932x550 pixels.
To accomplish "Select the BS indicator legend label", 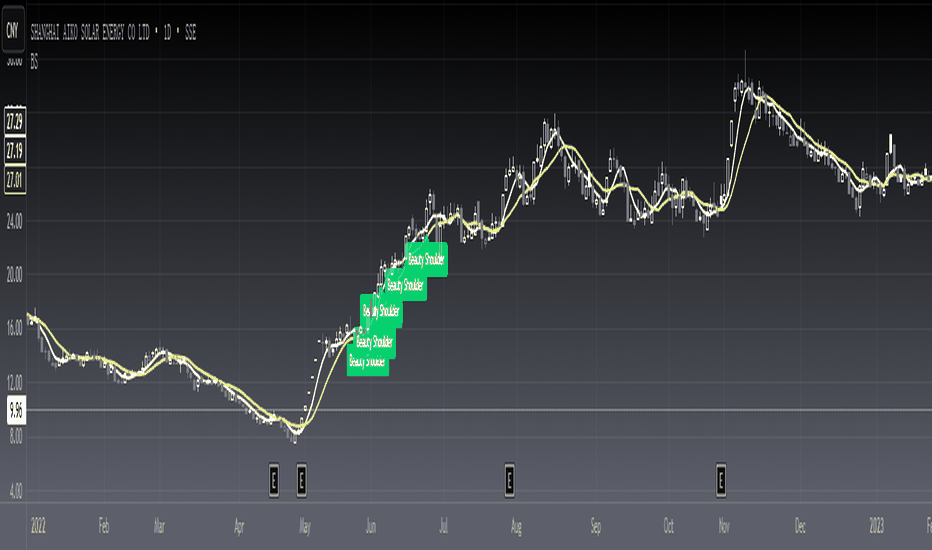I will click(x=34, y=61).
